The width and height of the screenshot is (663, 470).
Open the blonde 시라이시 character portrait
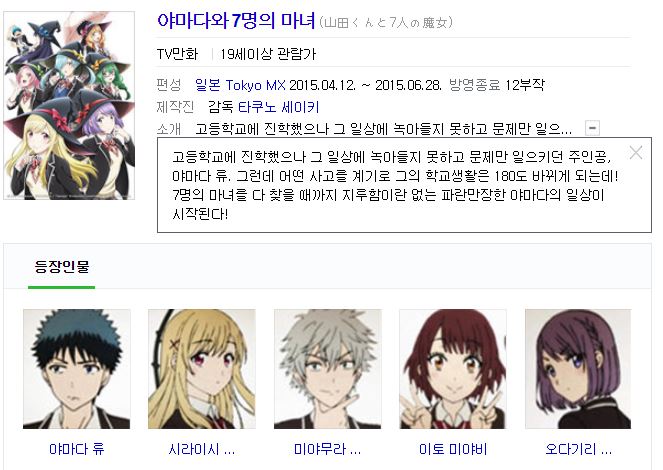202,369
